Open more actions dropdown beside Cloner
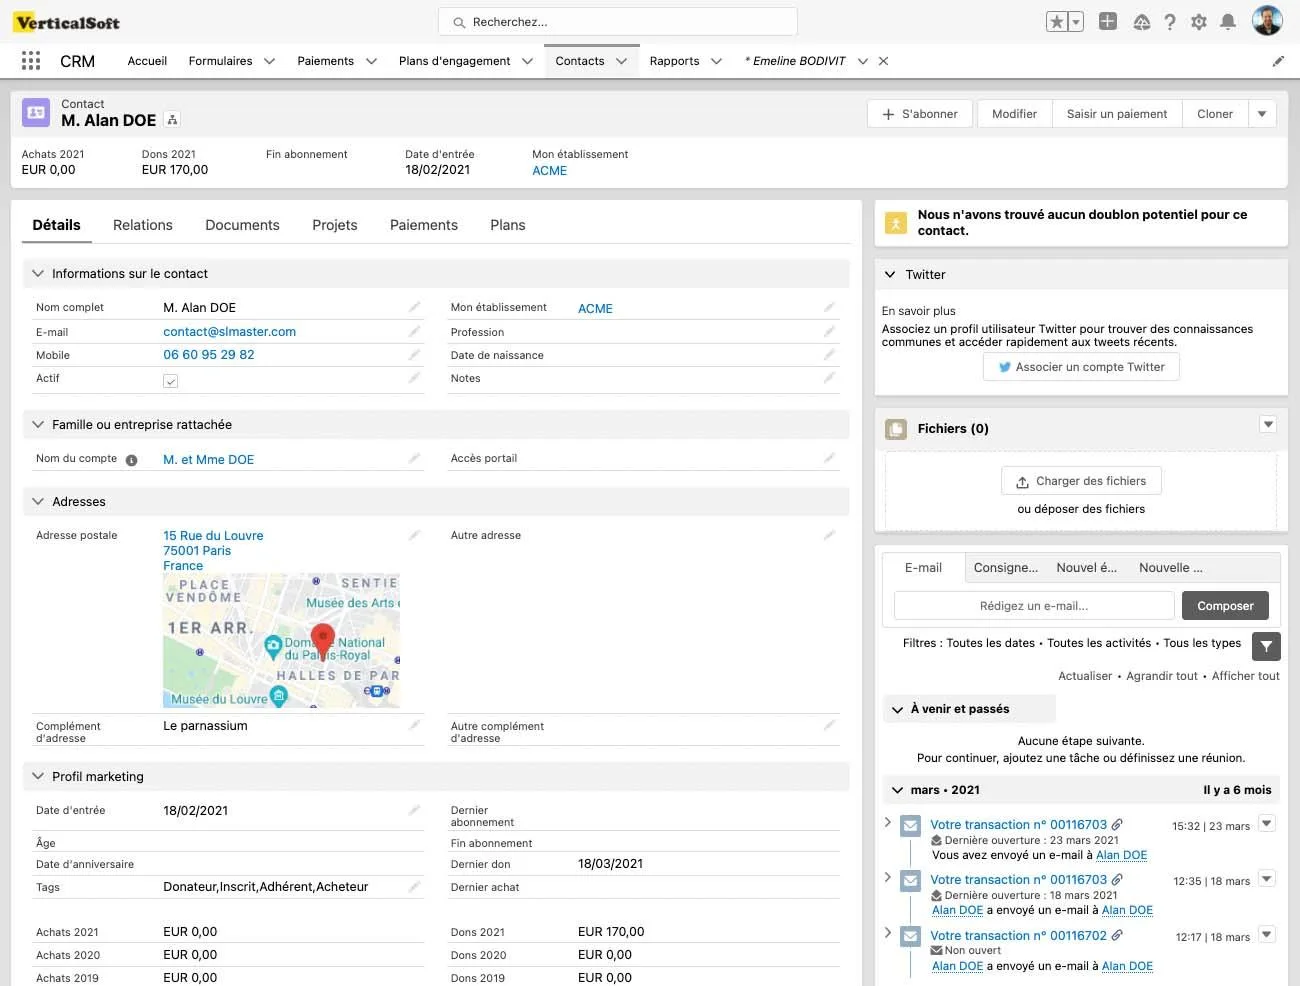 [1262, 114]
